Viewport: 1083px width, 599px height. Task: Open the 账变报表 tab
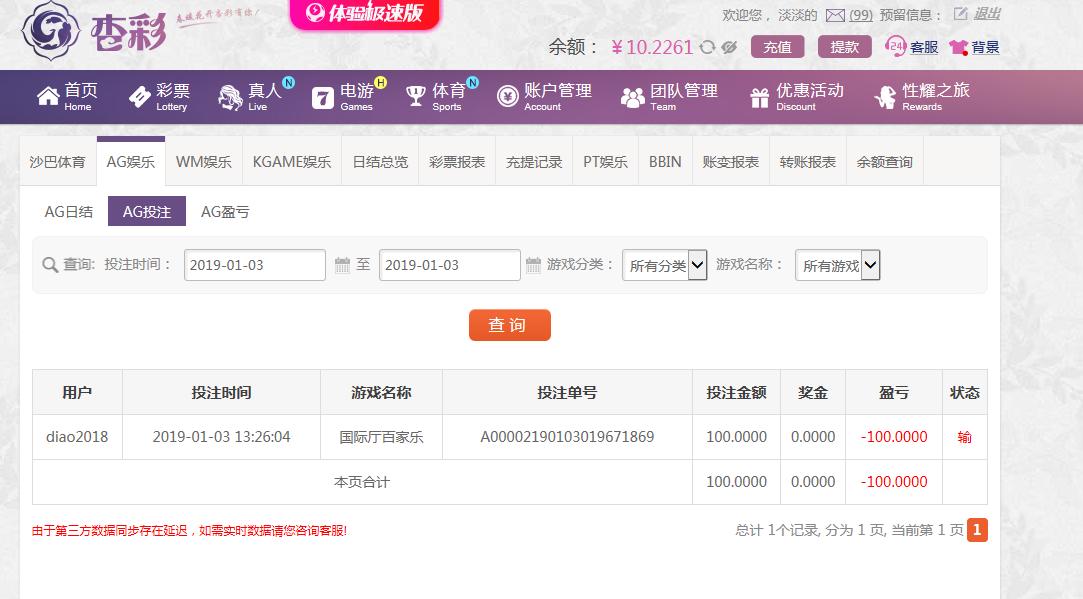point(731,162)
